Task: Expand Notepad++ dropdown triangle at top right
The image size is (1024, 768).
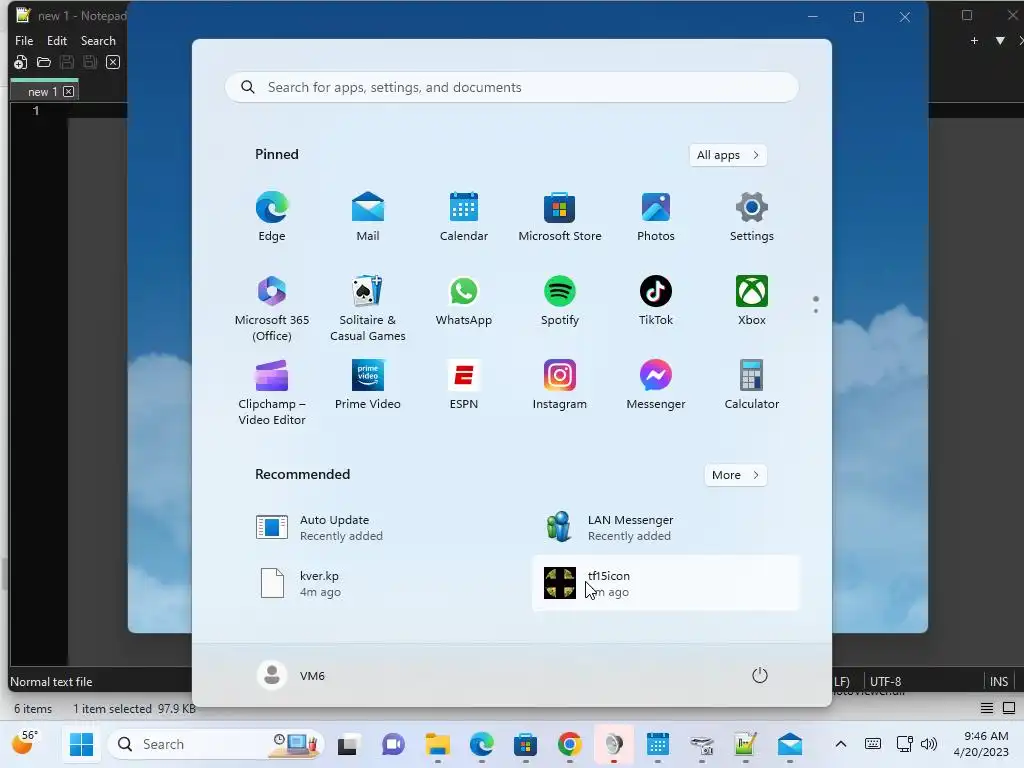Action: tap(1000, 40)
